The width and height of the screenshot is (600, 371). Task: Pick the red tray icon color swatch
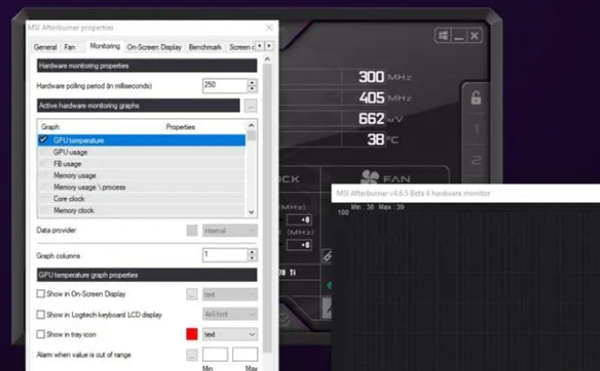(x=192, y=334)
